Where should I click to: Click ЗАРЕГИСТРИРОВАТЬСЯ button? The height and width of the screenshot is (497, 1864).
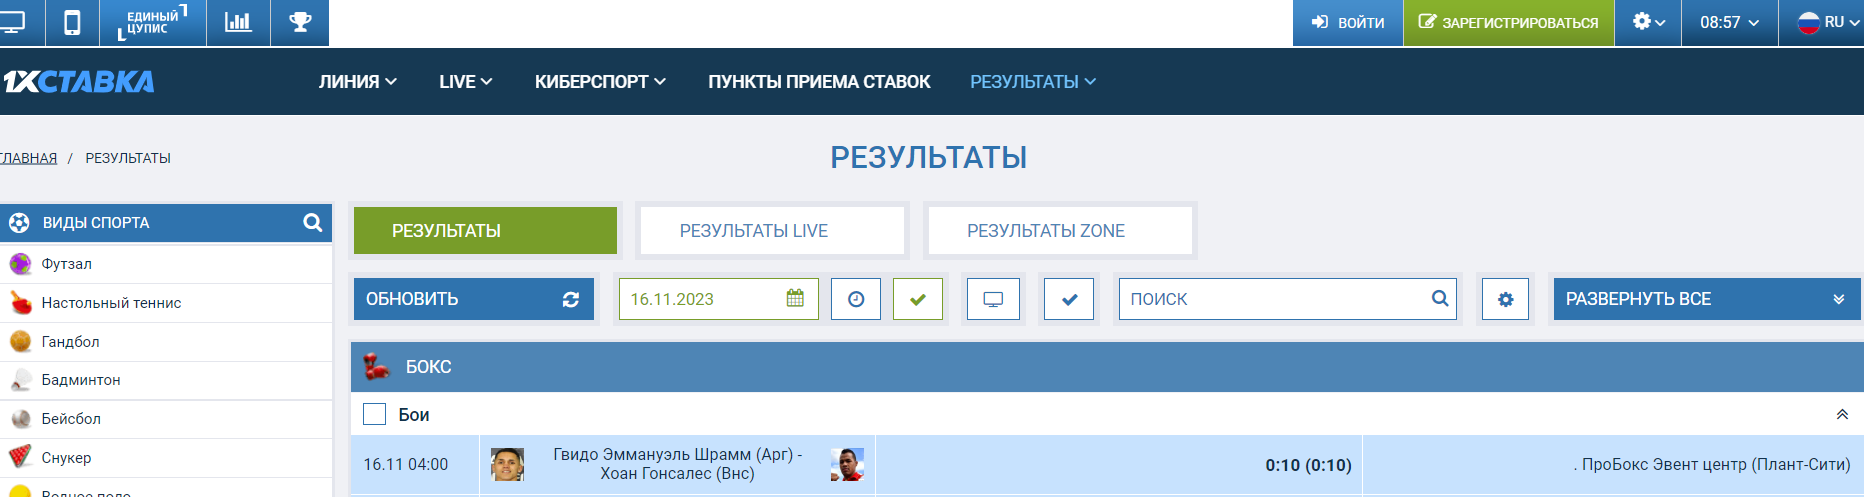[1509, 22]
